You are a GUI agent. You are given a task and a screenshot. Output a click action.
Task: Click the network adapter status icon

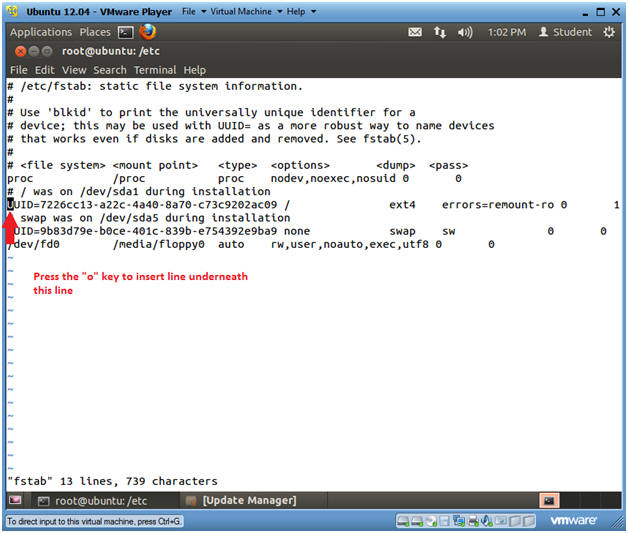pyautogui.click(x=459, y=521)
